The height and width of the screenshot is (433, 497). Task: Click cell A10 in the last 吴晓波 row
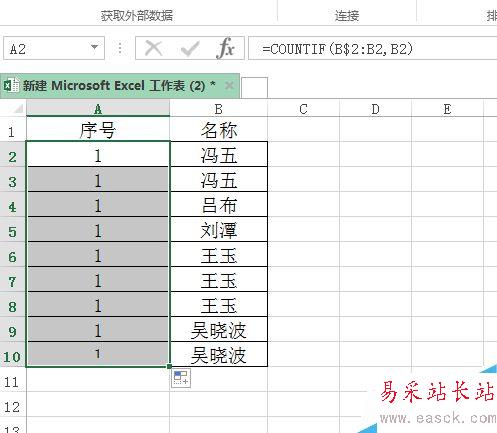tap(98, 354)
